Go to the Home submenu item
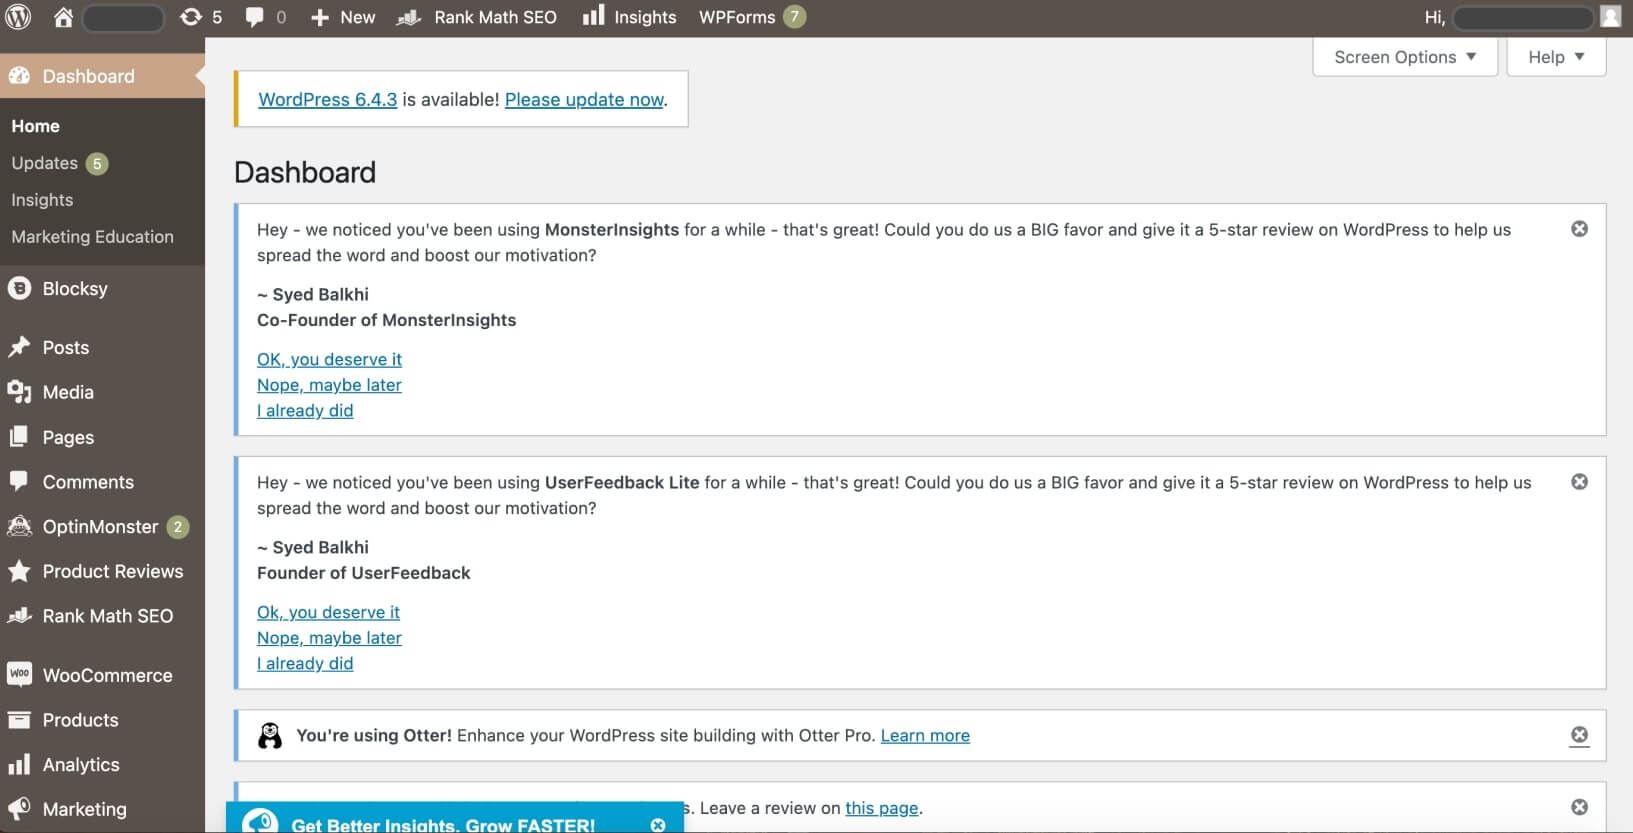This screenshot has width=1633, height=833. click(35, 126)
